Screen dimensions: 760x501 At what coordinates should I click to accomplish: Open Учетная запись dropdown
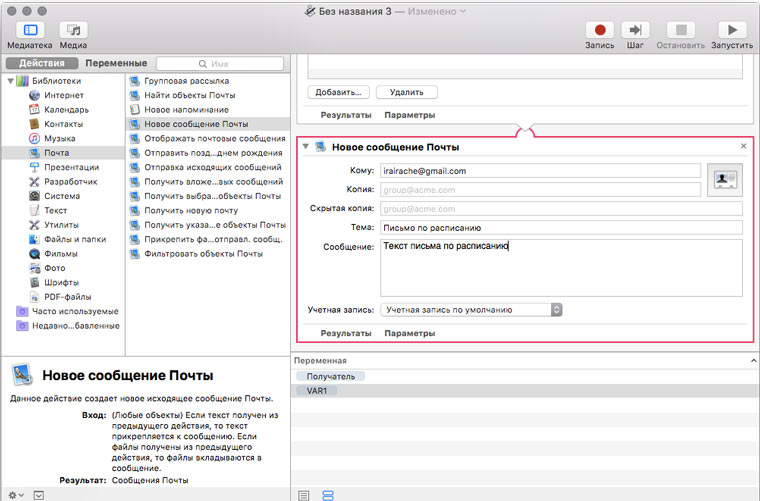pos(472,310)
